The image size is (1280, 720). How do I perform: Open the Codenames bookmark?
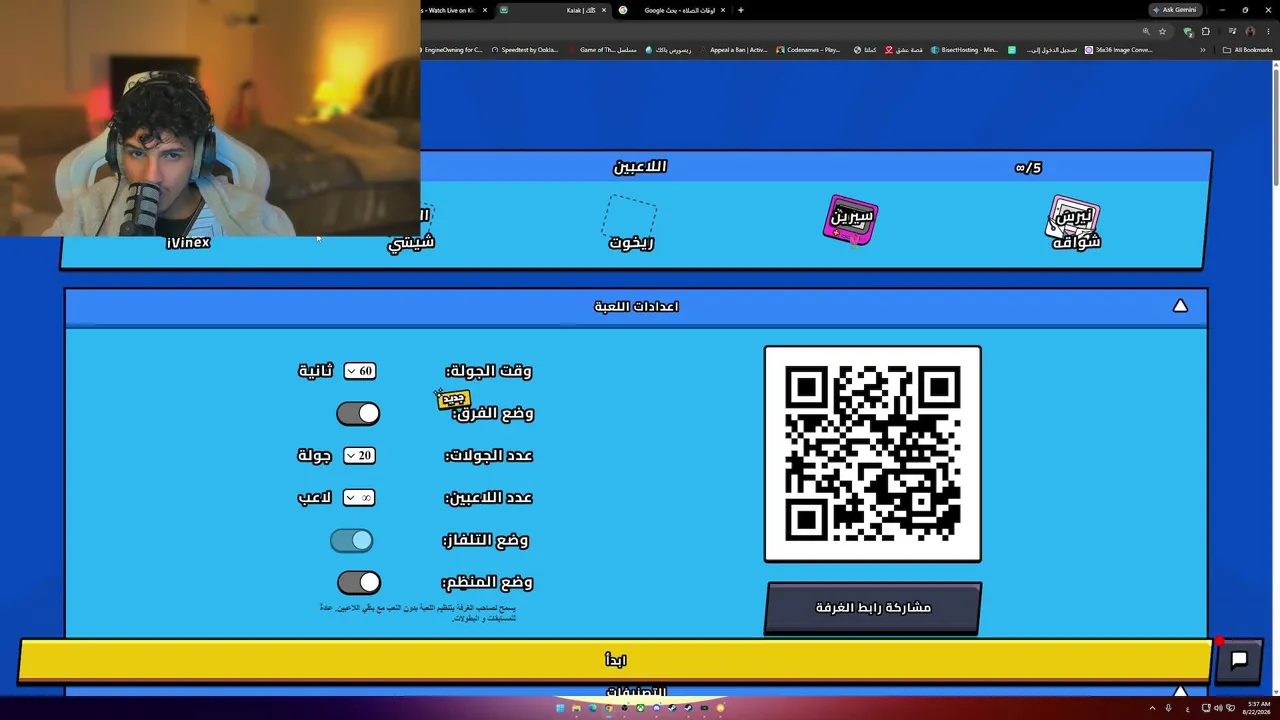pyautogui.click(x=809, y=50)
